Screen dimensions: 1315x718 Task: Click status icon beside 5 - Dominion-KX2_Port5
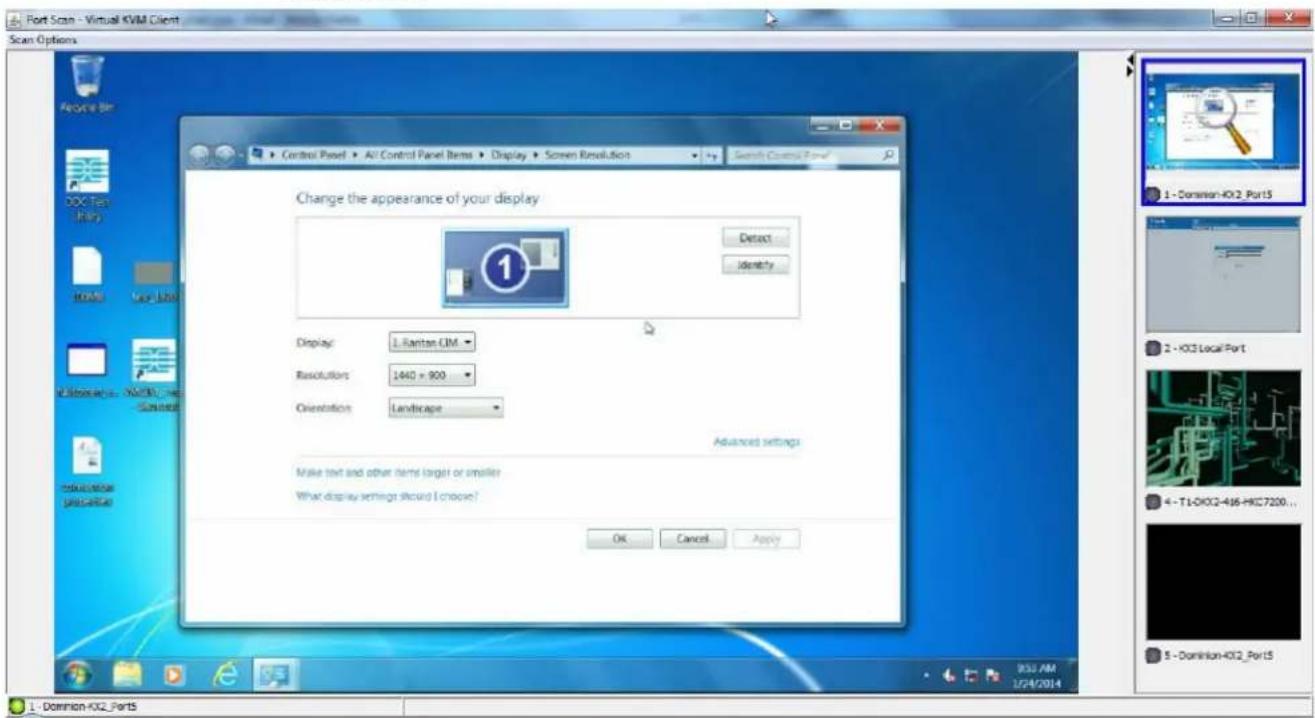coord(1152,655)
